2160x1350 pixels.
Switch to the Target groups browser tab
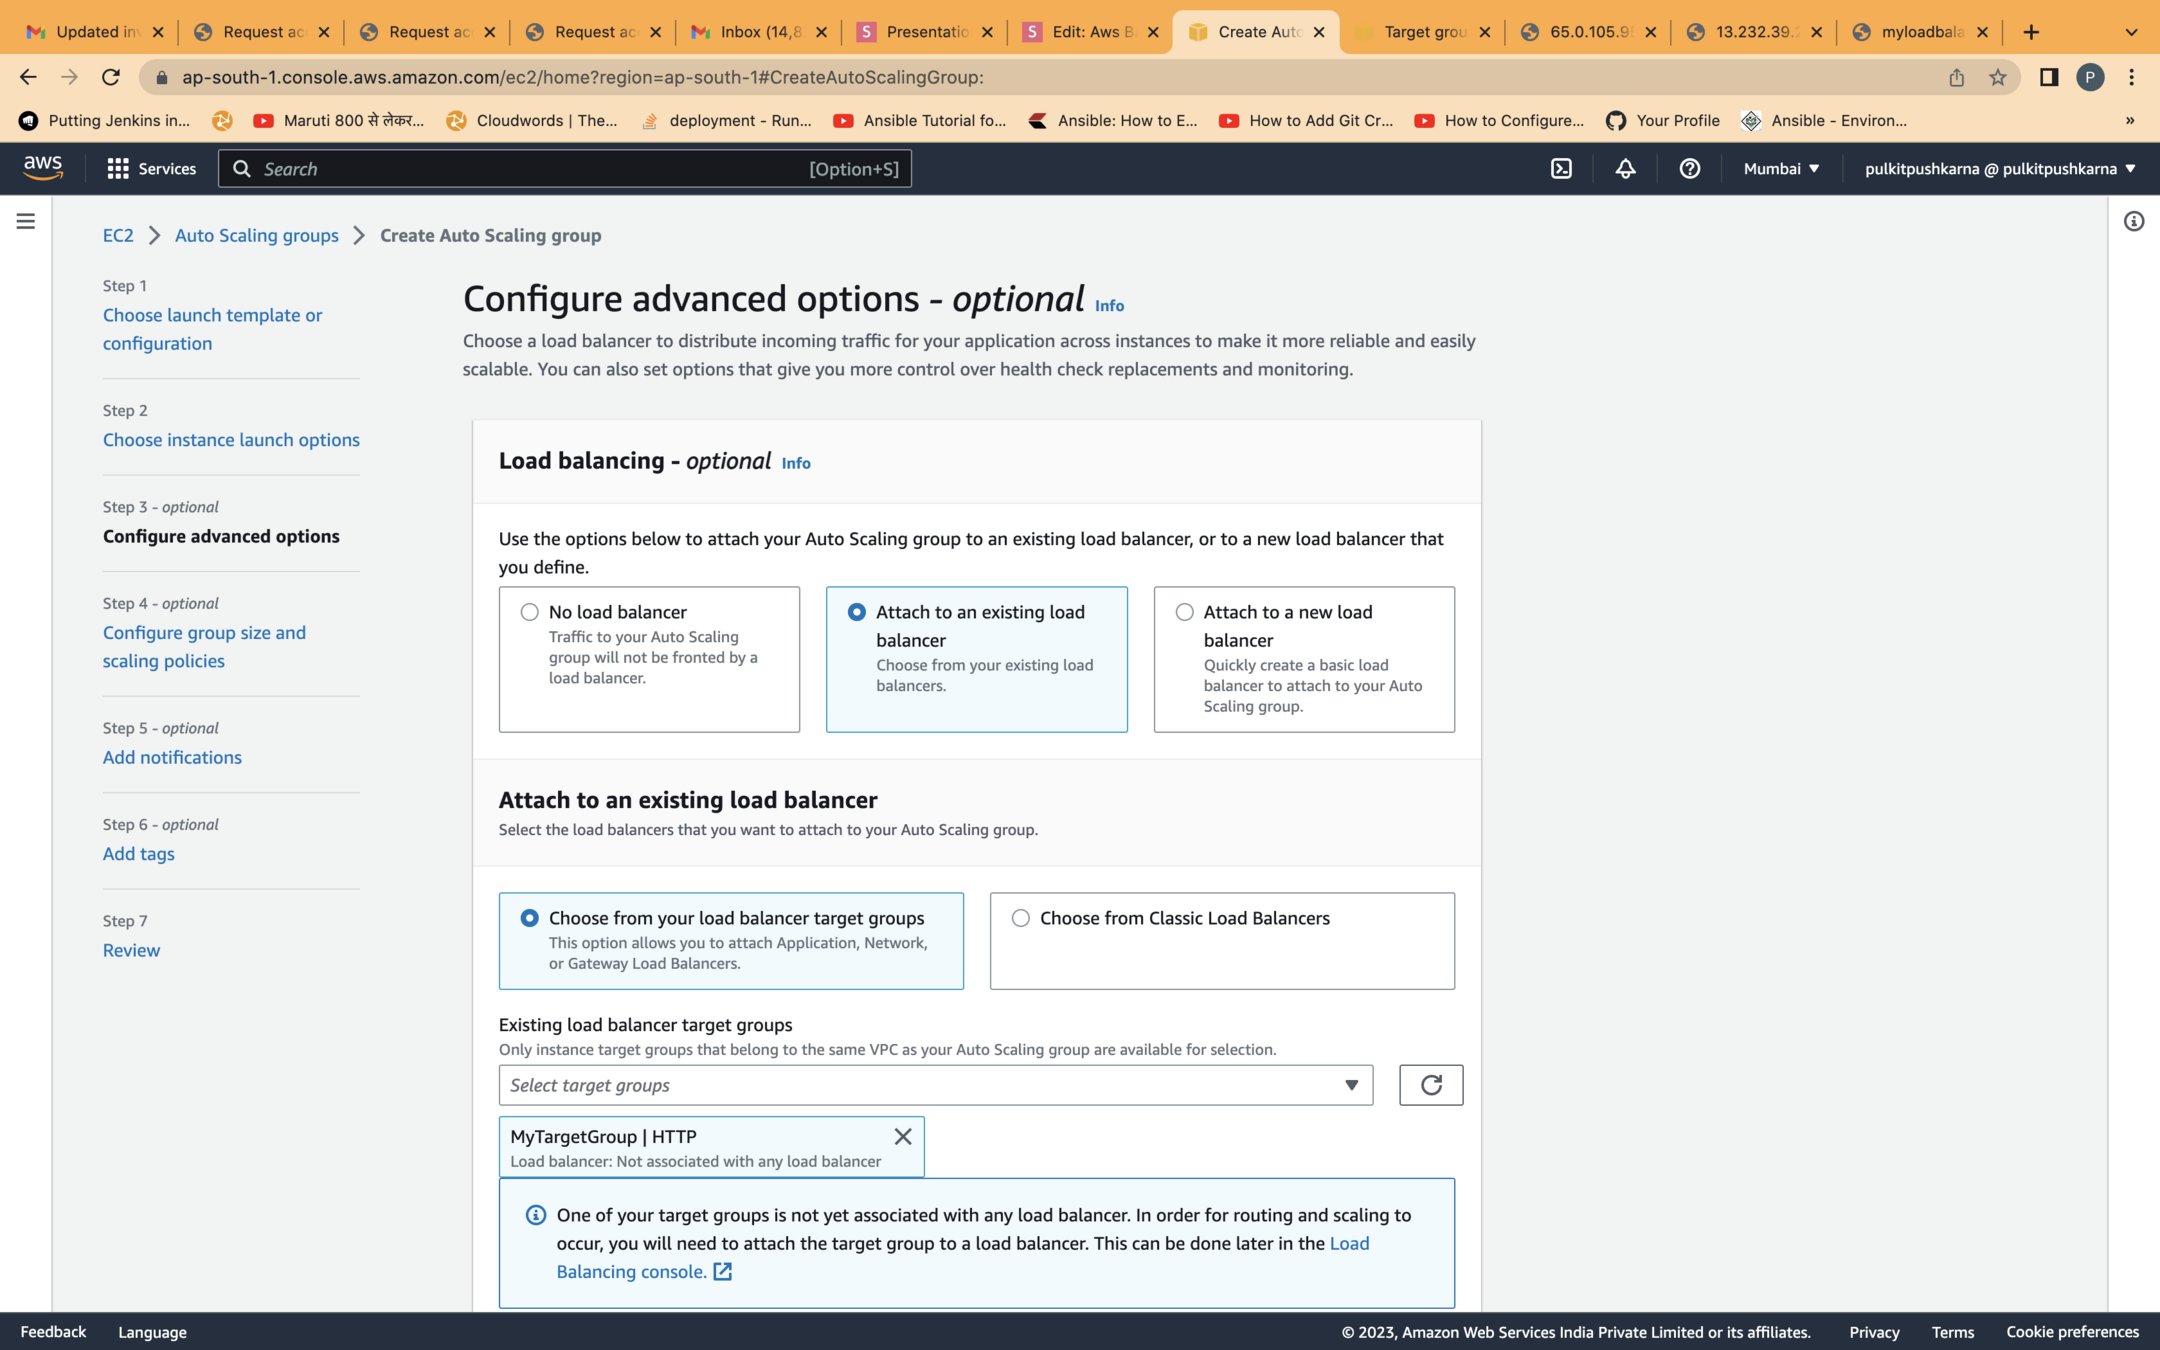point(1422,32)
